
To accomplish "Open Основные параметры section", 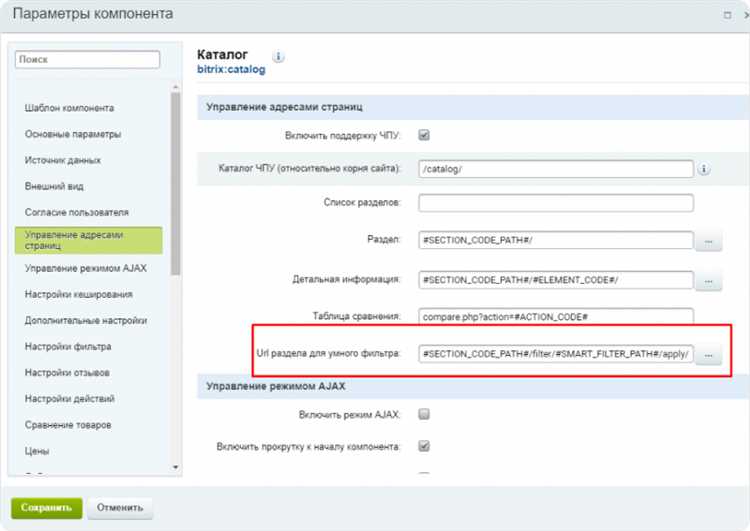I will pos(73,134).
